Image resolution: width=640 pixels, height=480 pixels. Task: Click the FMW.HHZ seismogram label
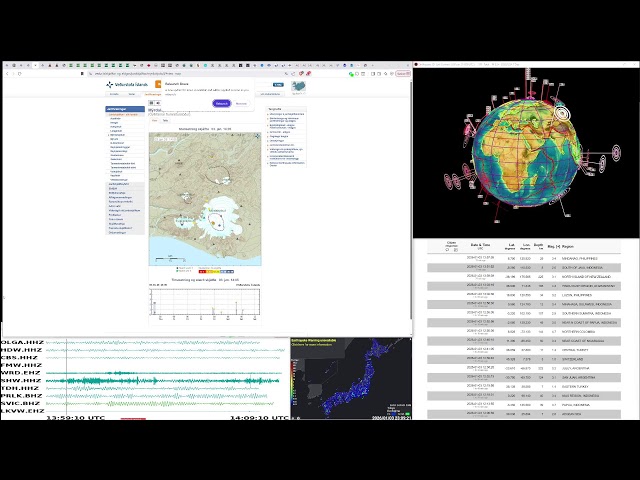[x=21, y=365]
